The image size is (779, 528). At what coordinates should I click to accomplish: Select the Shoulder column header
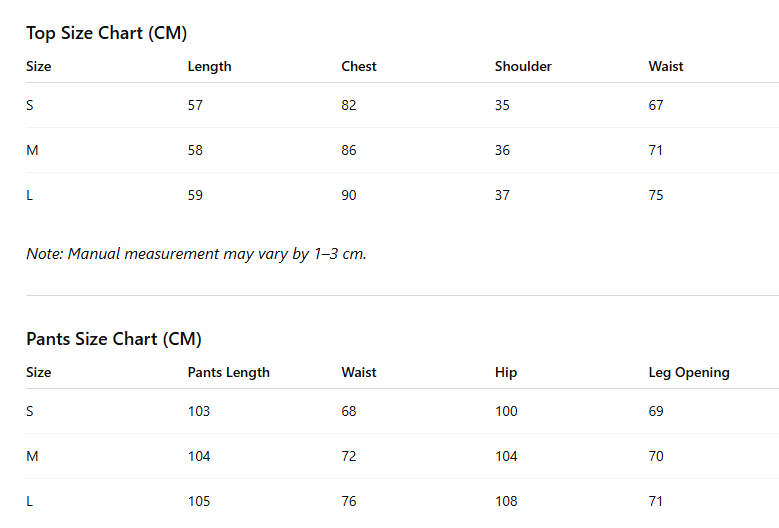click(x=523, y=67)
